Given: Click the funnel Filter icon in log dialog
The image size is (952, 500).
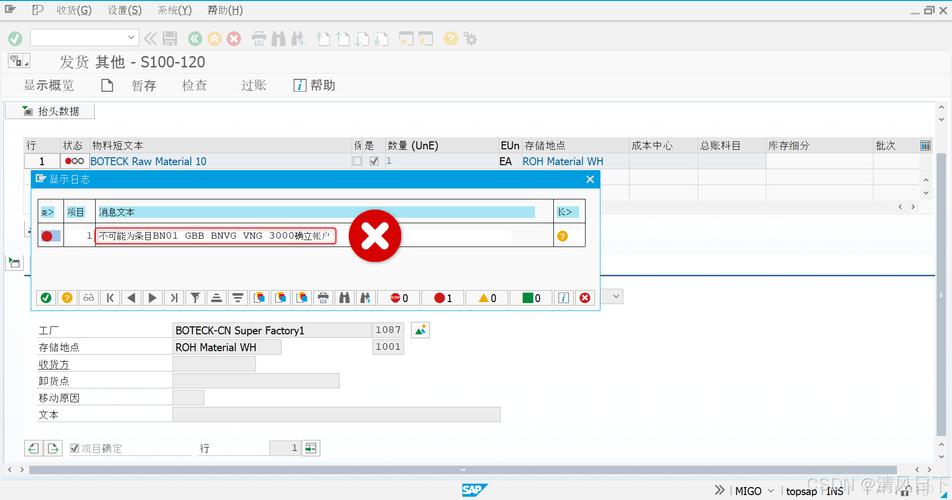Looking at the screenshot, I should pos(195,298).
